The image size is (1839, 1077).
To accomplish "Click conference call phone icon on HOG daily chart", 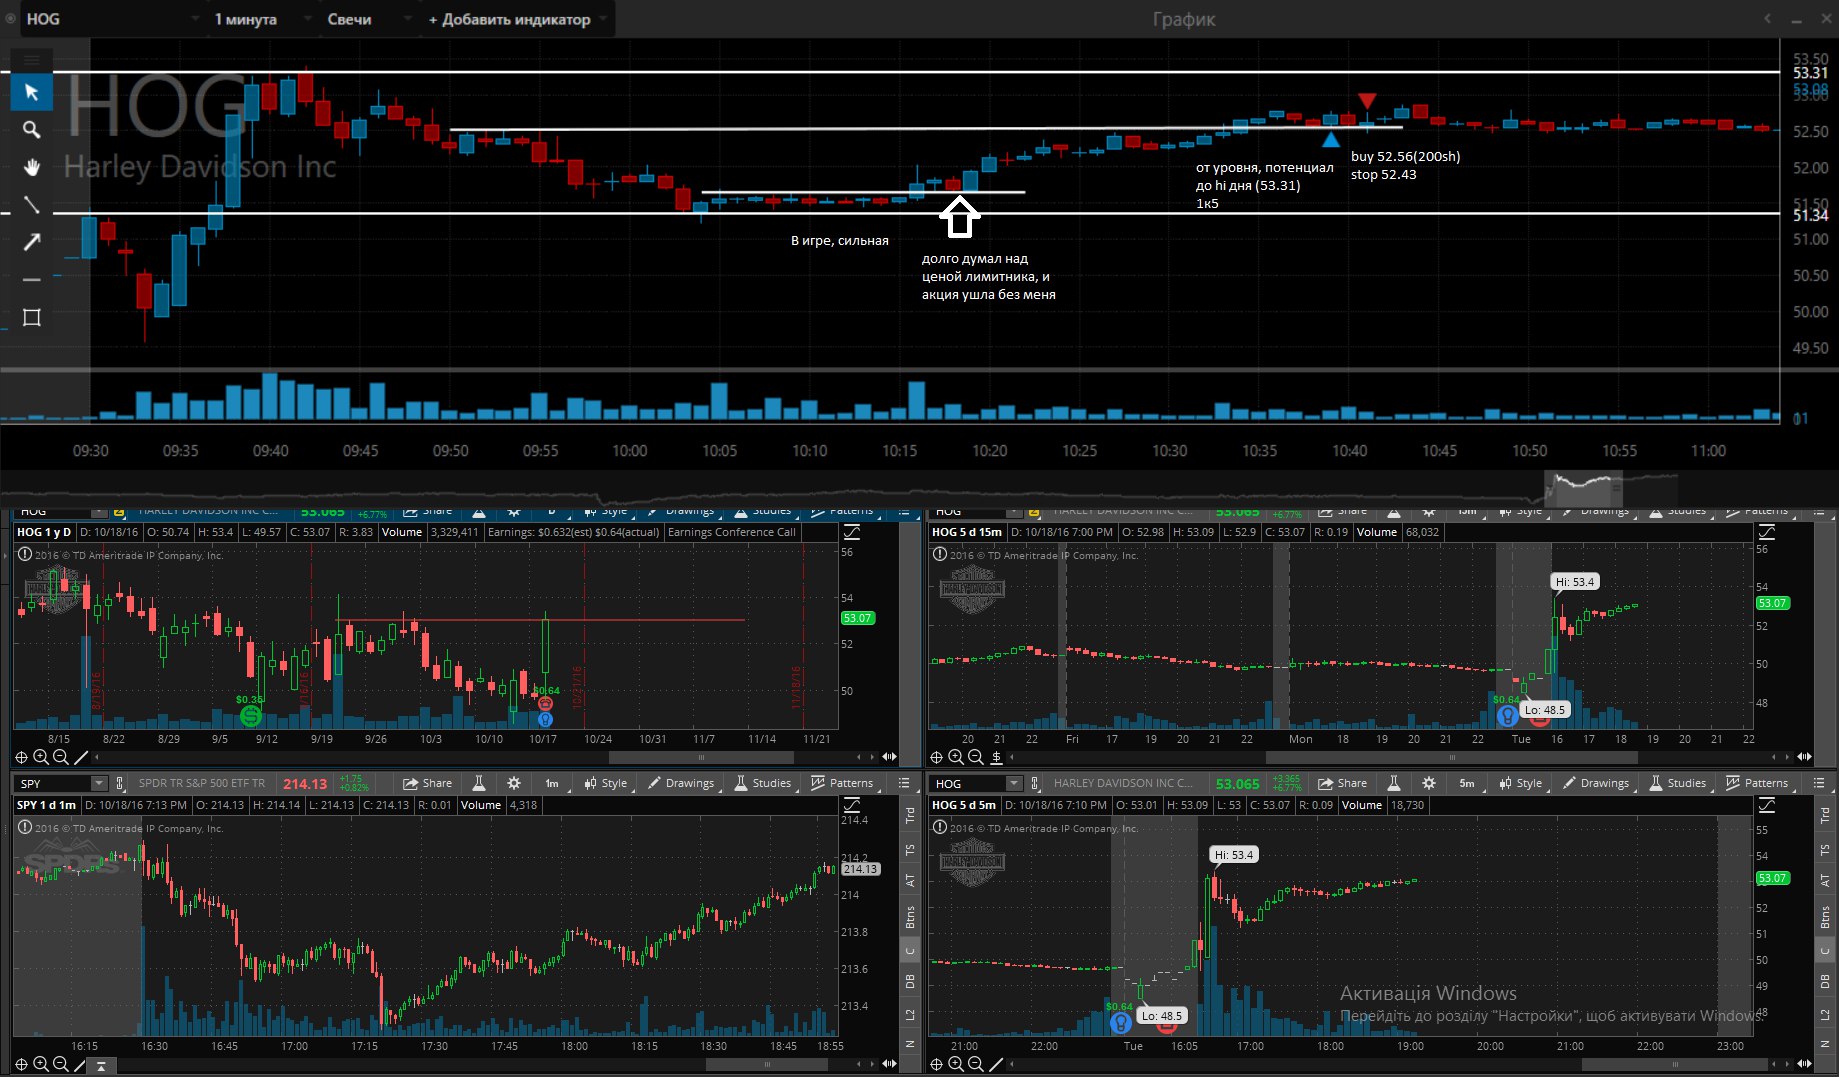I will [545, 704].
